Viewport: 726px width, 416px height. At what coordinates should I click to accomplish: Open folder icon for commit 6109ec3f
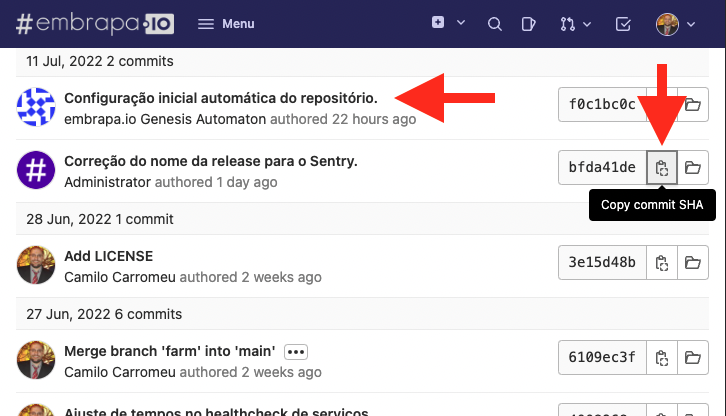(692, 357)
